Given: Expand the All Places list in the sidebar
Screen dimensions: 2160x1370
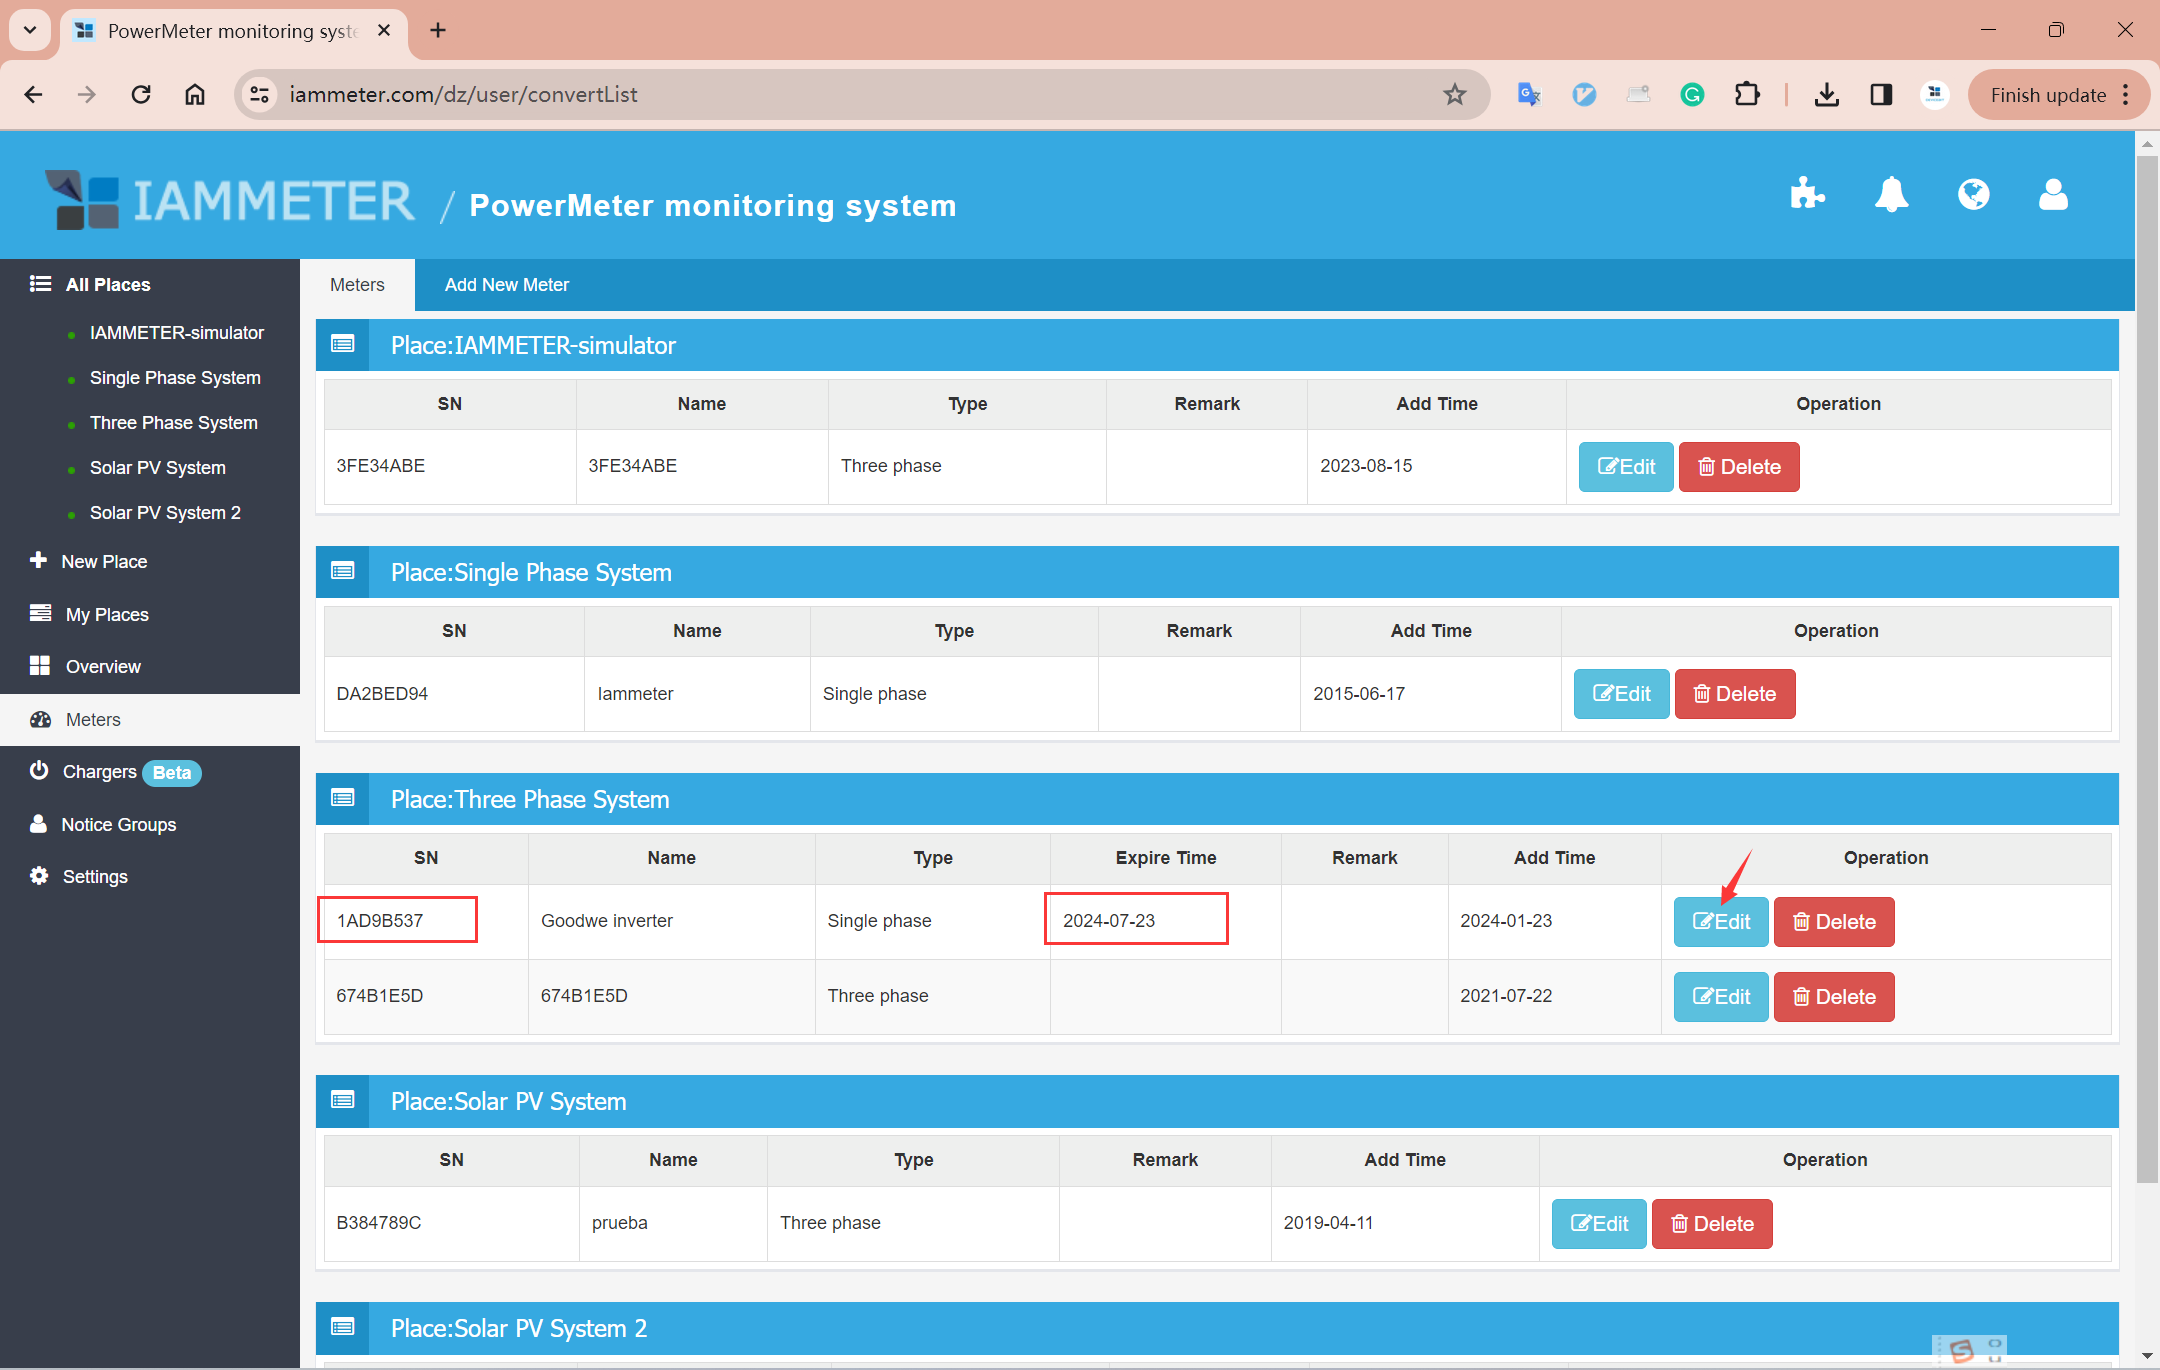Looking at the screenshot, I should click(107, 285).
